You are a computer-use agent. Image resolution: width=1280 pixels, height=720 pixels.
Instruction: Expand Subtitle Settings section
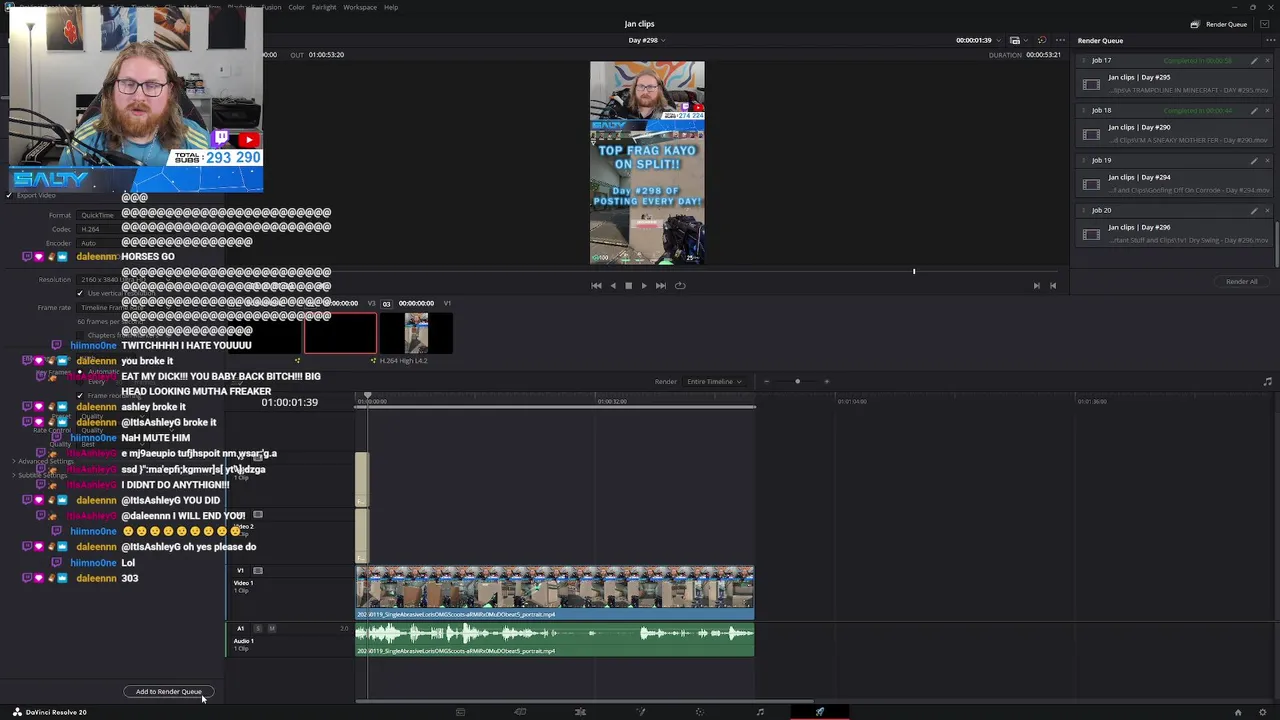[40, 476]
